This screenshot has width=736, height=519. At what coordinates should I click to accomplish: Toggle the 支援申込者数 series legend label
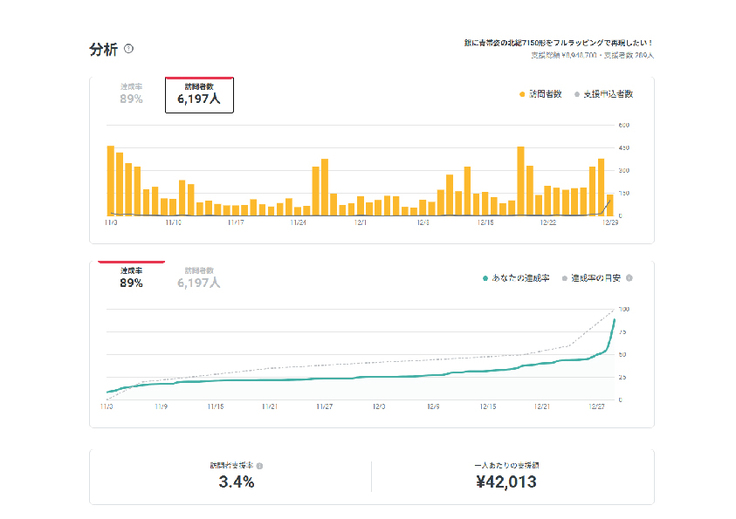[608, 93]
